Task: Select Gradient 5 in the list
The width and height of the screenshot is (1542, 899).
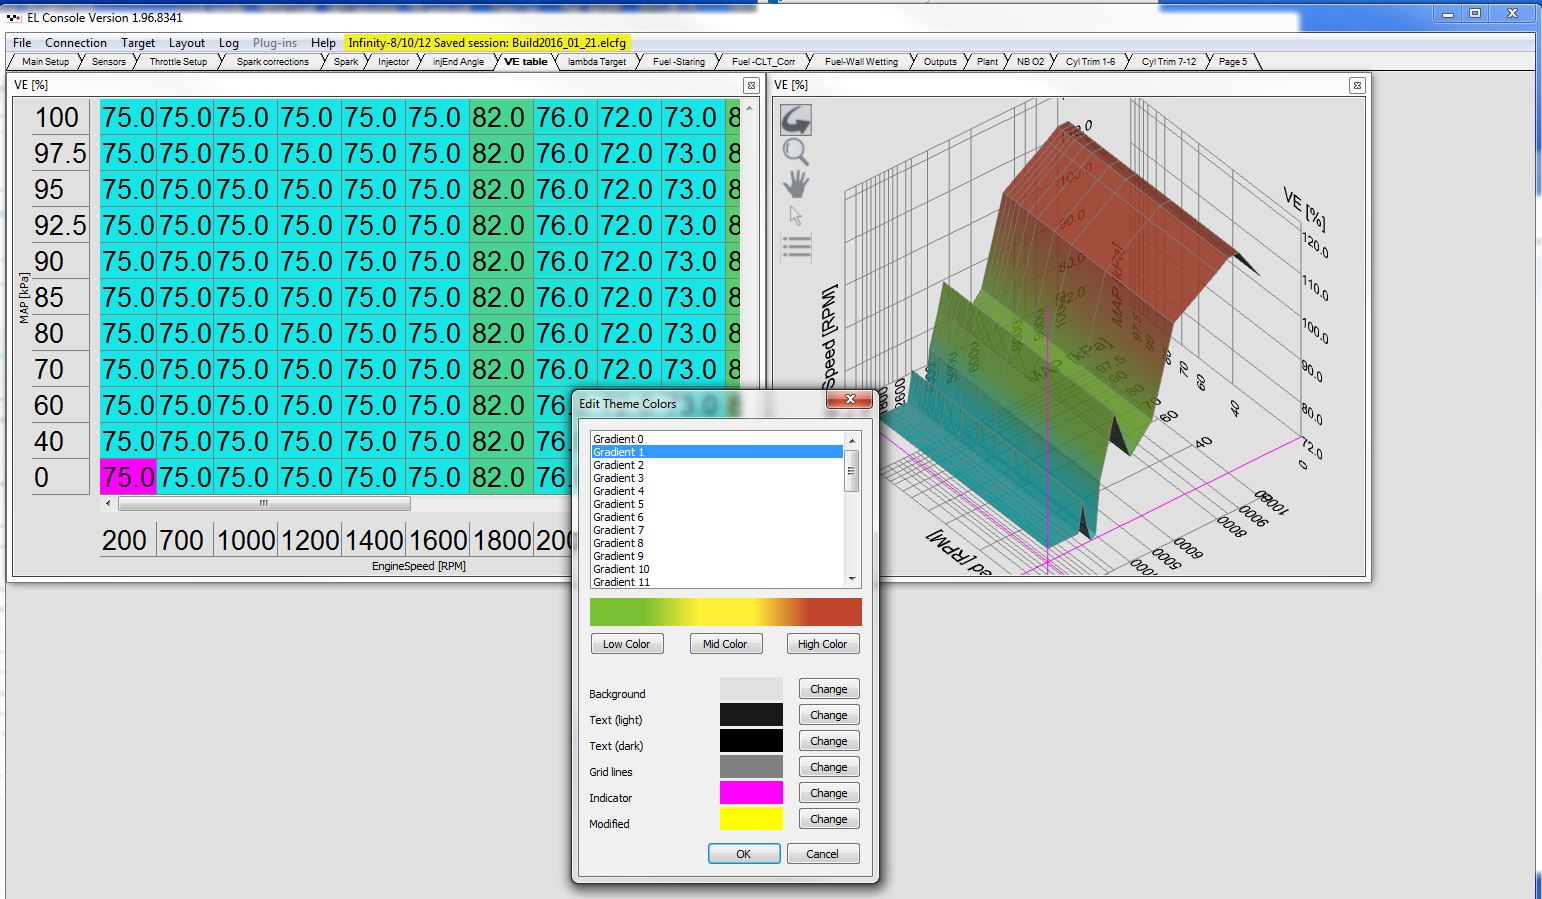Action: pos(618,504)
